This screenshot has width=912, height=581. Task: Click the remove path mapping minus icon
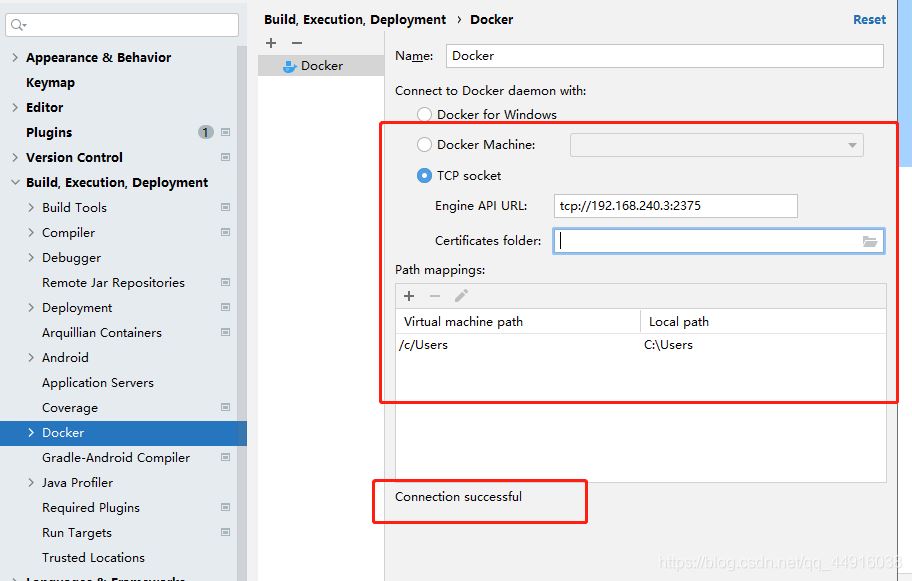[435, 296]
